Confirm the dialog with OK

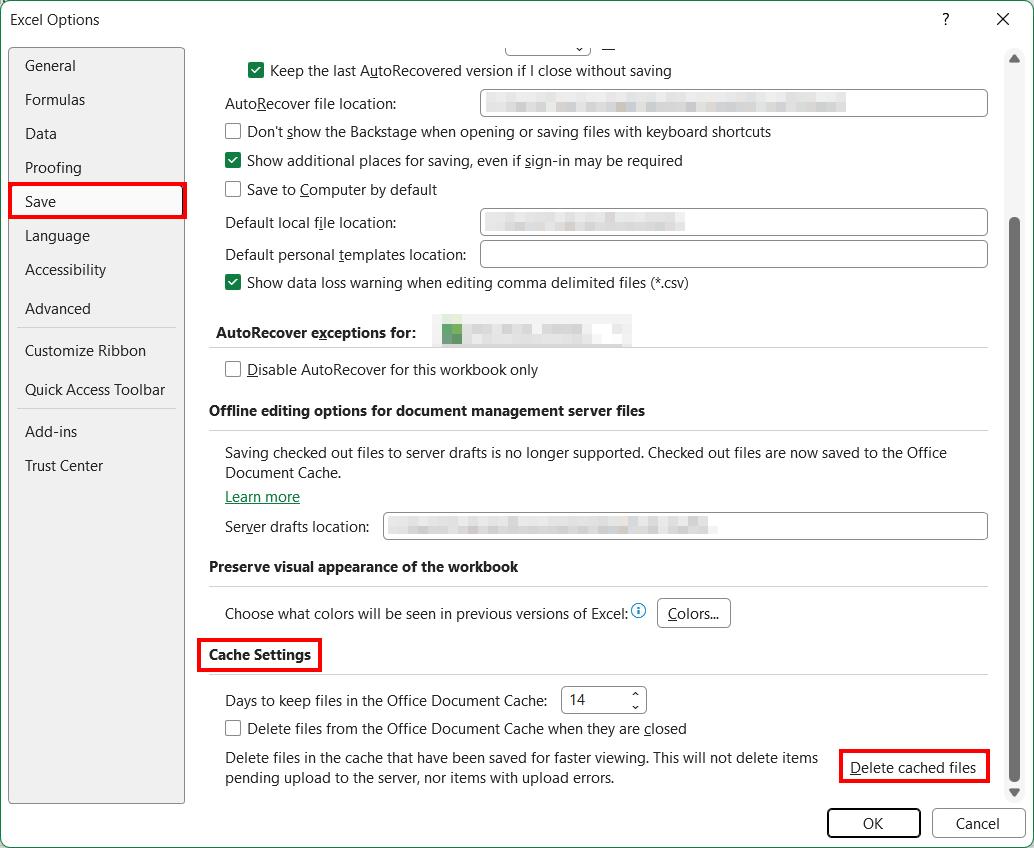point(873,824)
